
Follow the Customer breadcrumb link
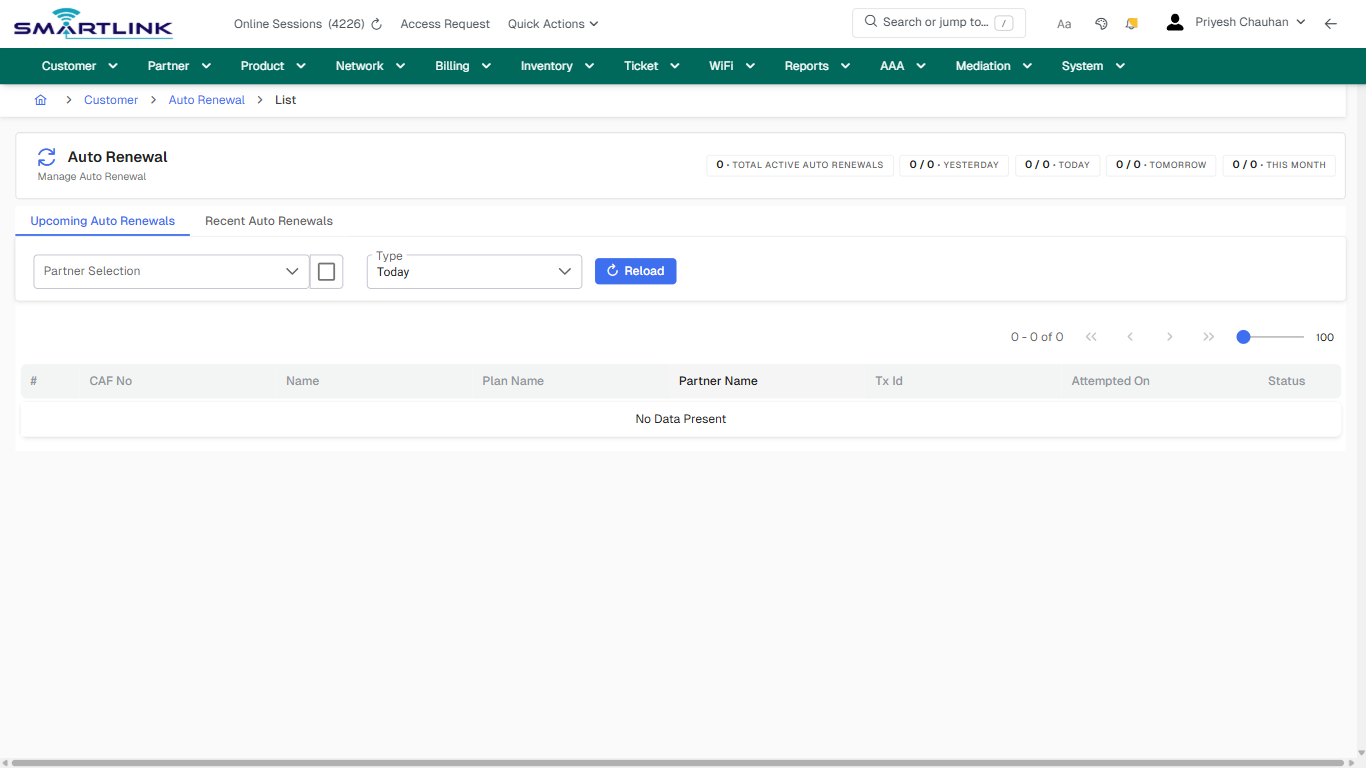110,99
